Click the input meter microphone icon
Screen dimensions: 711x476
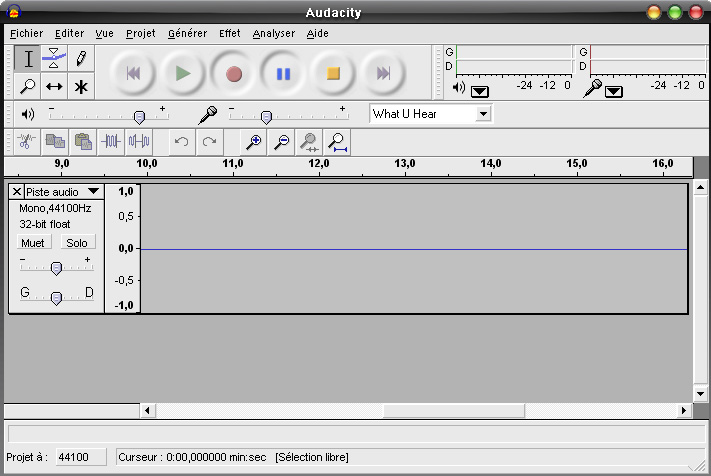click(x=592, y=88)
